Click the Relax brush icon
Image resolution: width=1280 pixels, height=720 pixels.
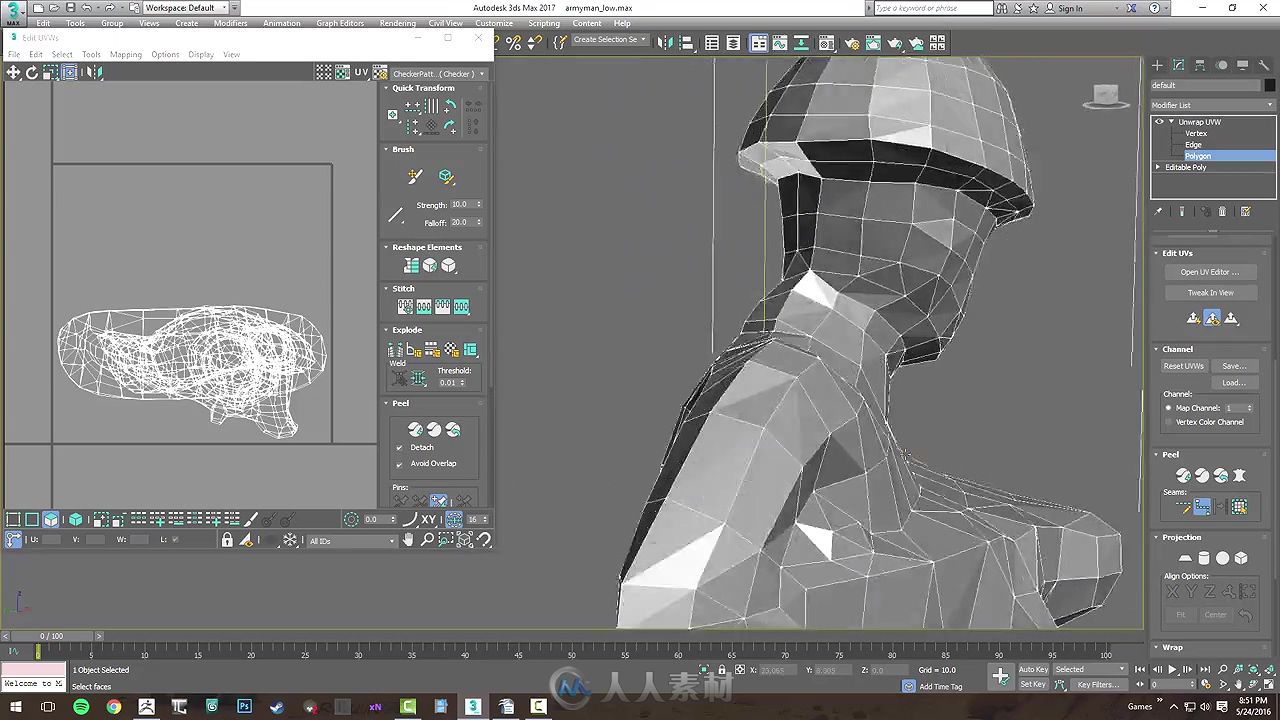(446, 176)
